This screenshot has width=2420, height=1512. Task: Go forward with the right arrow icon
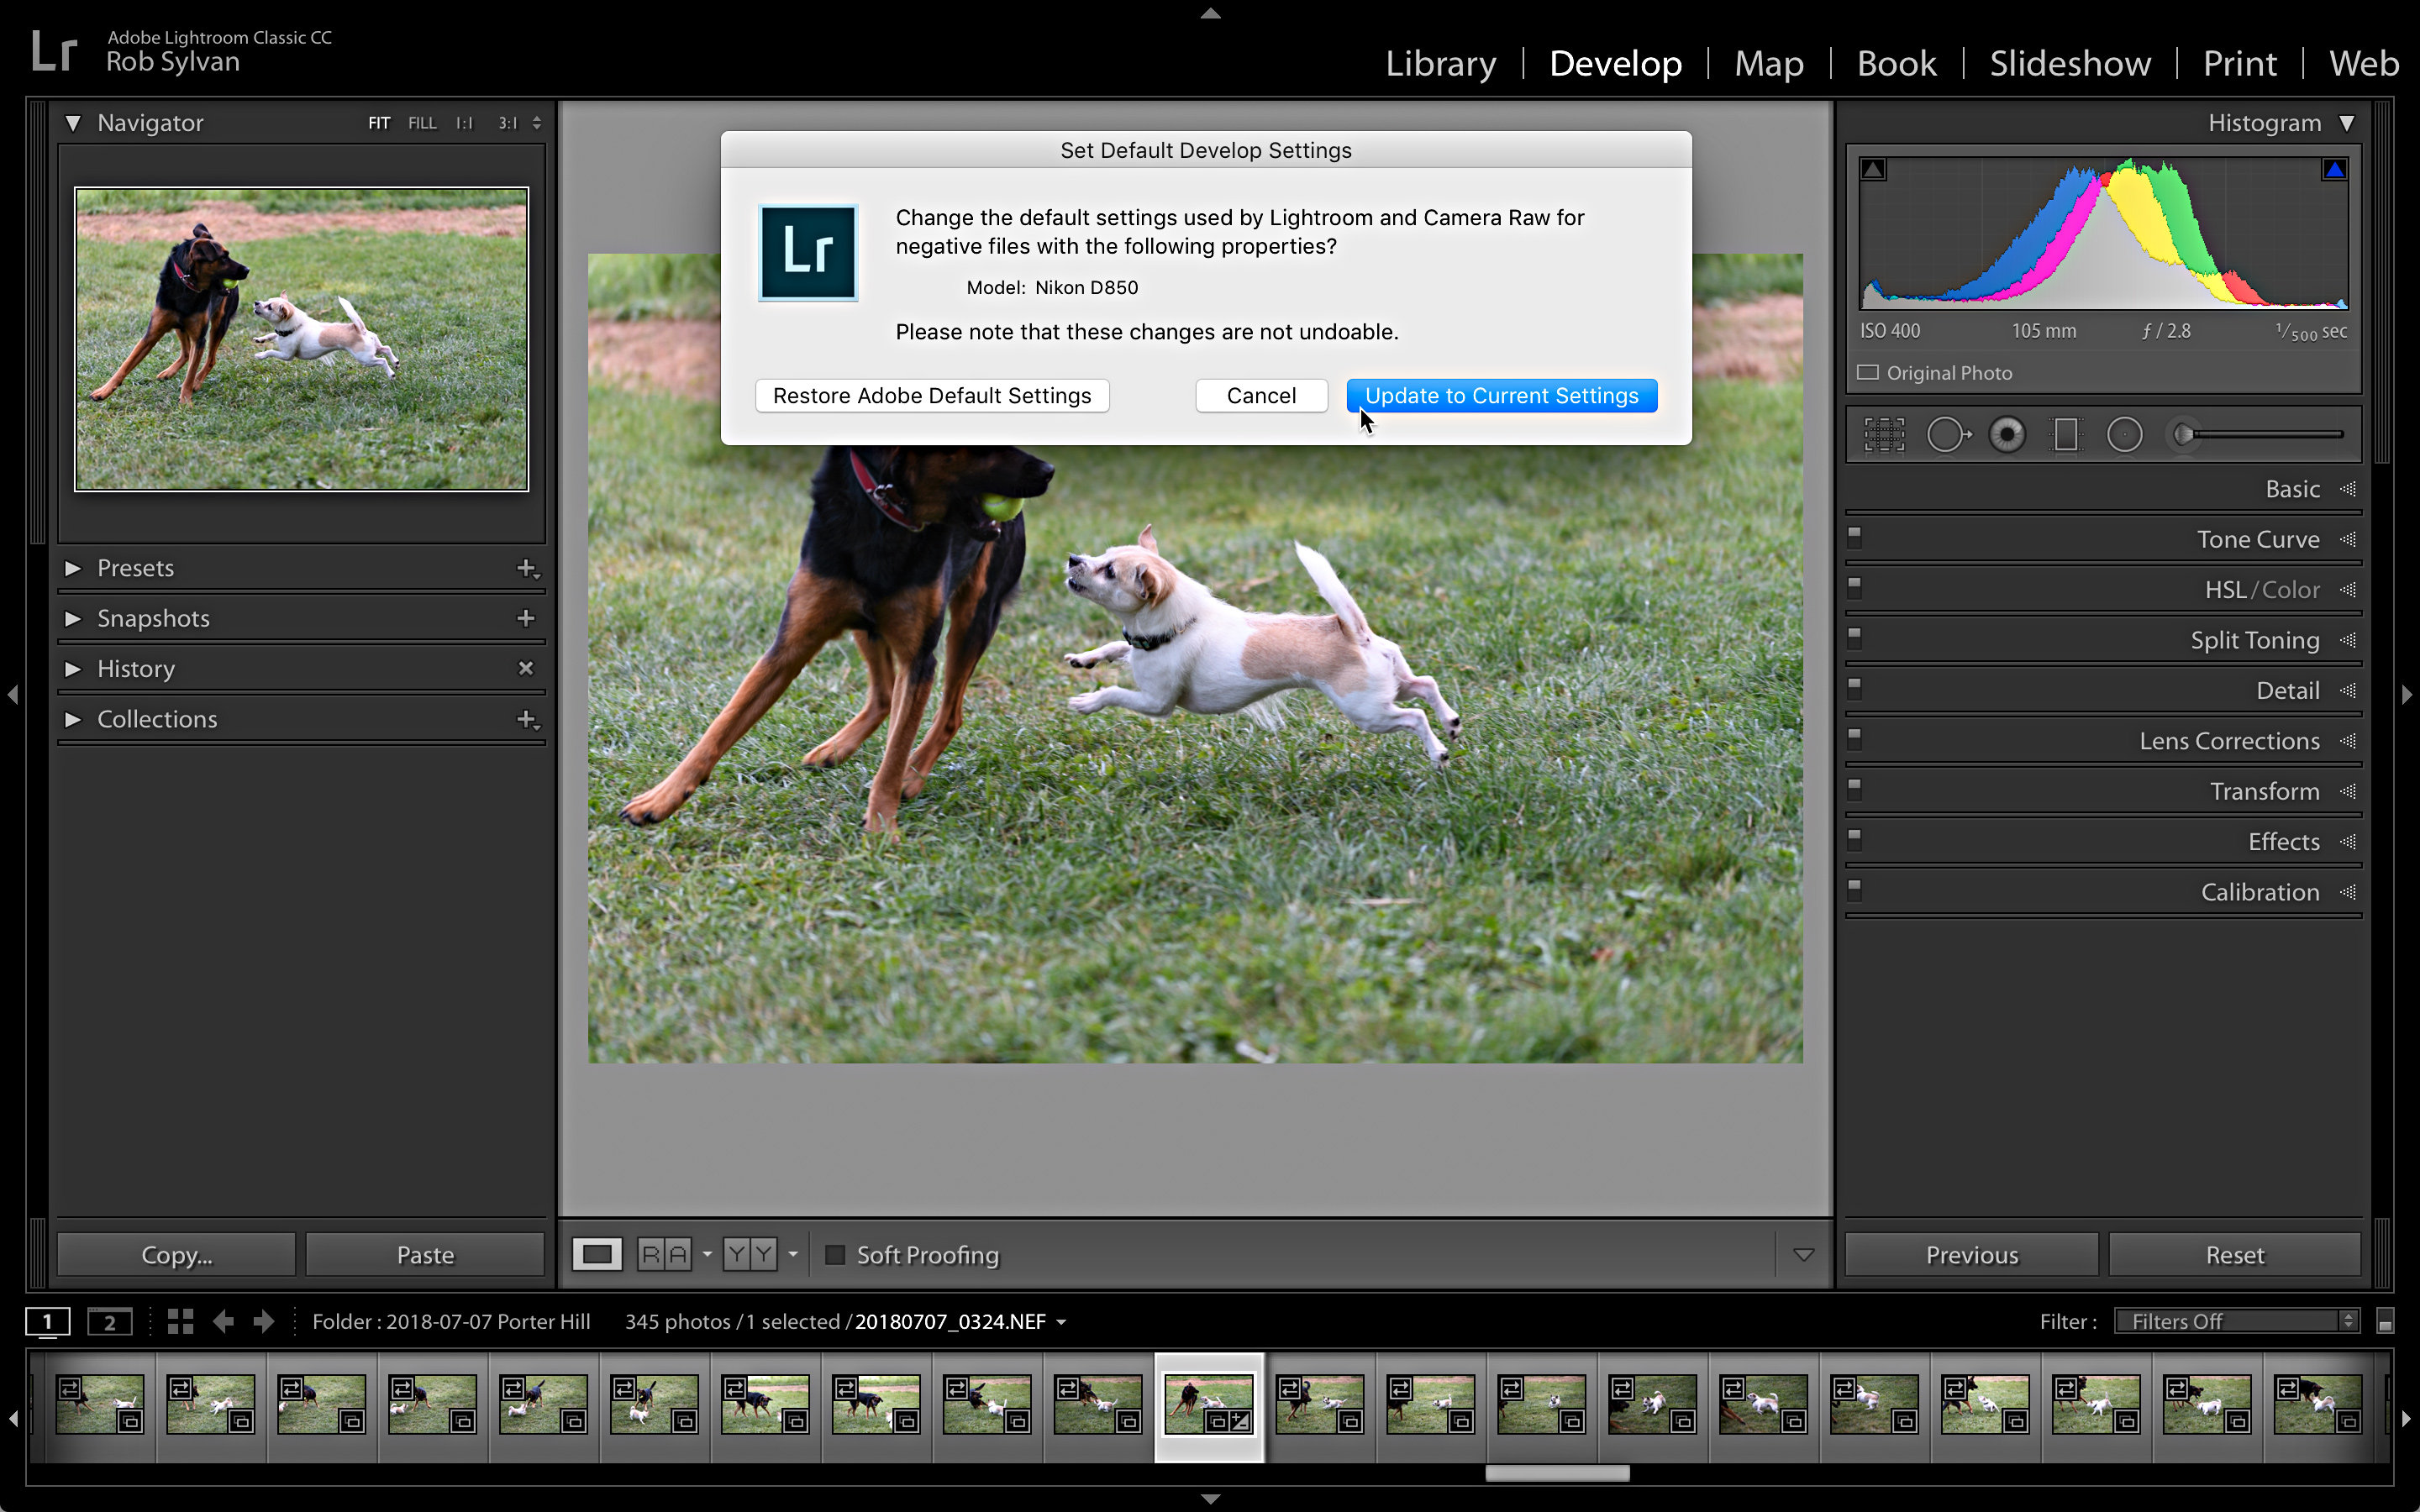point(264,1321)
